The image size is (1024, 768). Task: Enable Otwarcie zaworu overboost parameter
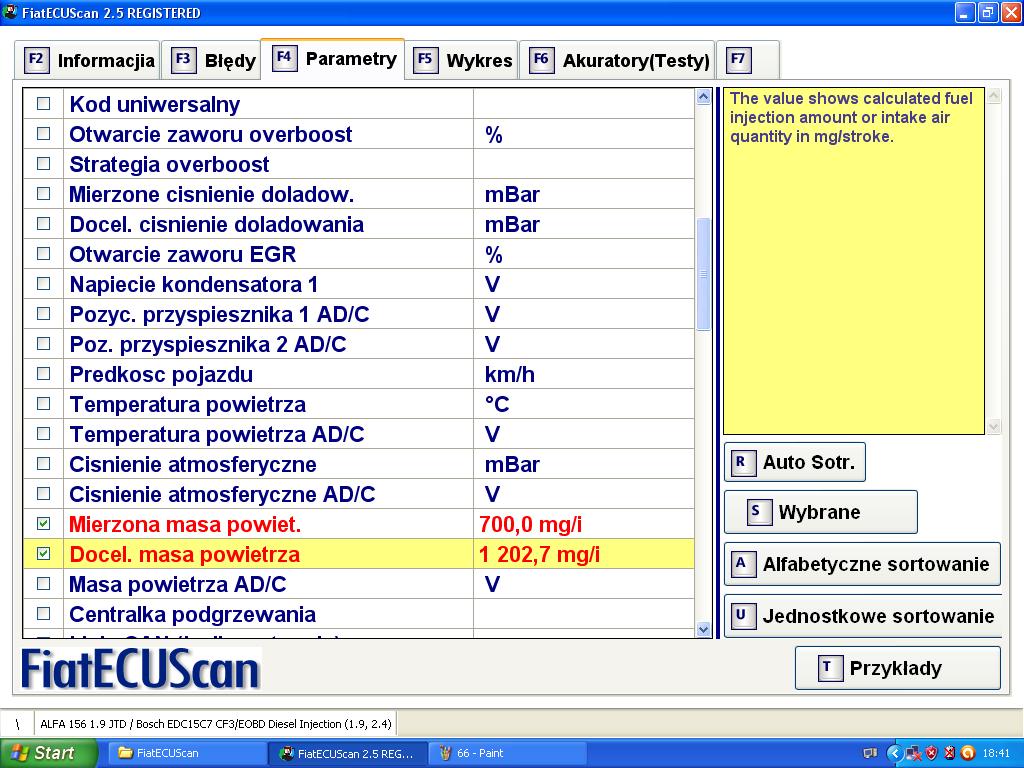coord(44,134)
